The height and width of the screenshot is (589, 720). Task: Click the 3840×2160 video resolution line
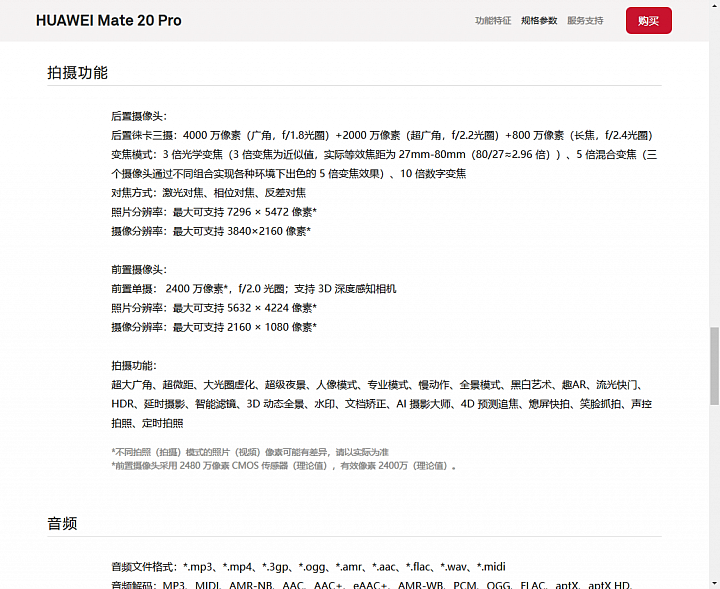coord(211,231)
